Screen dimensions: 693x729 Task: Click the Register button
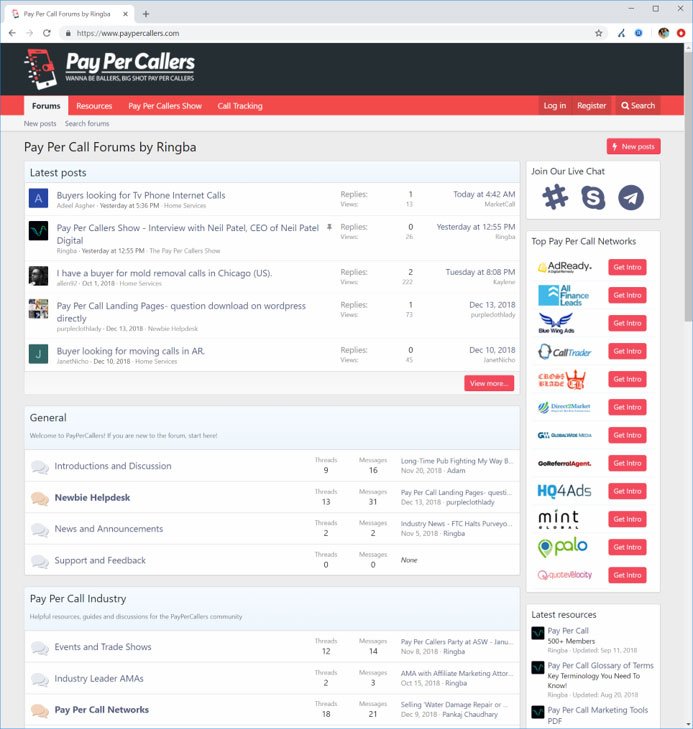pos(591,106)
